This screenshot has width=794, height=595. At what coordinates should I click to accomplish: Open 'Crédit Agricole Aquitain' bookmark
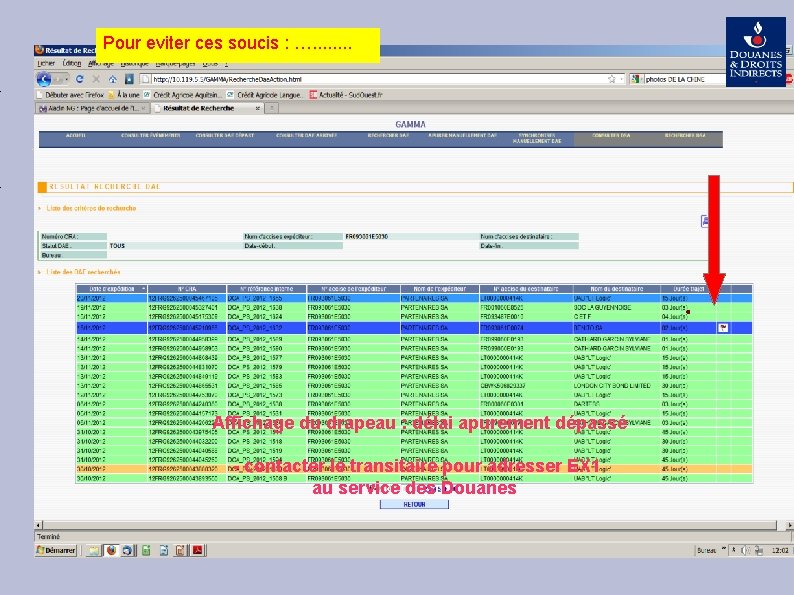point(182,95)
